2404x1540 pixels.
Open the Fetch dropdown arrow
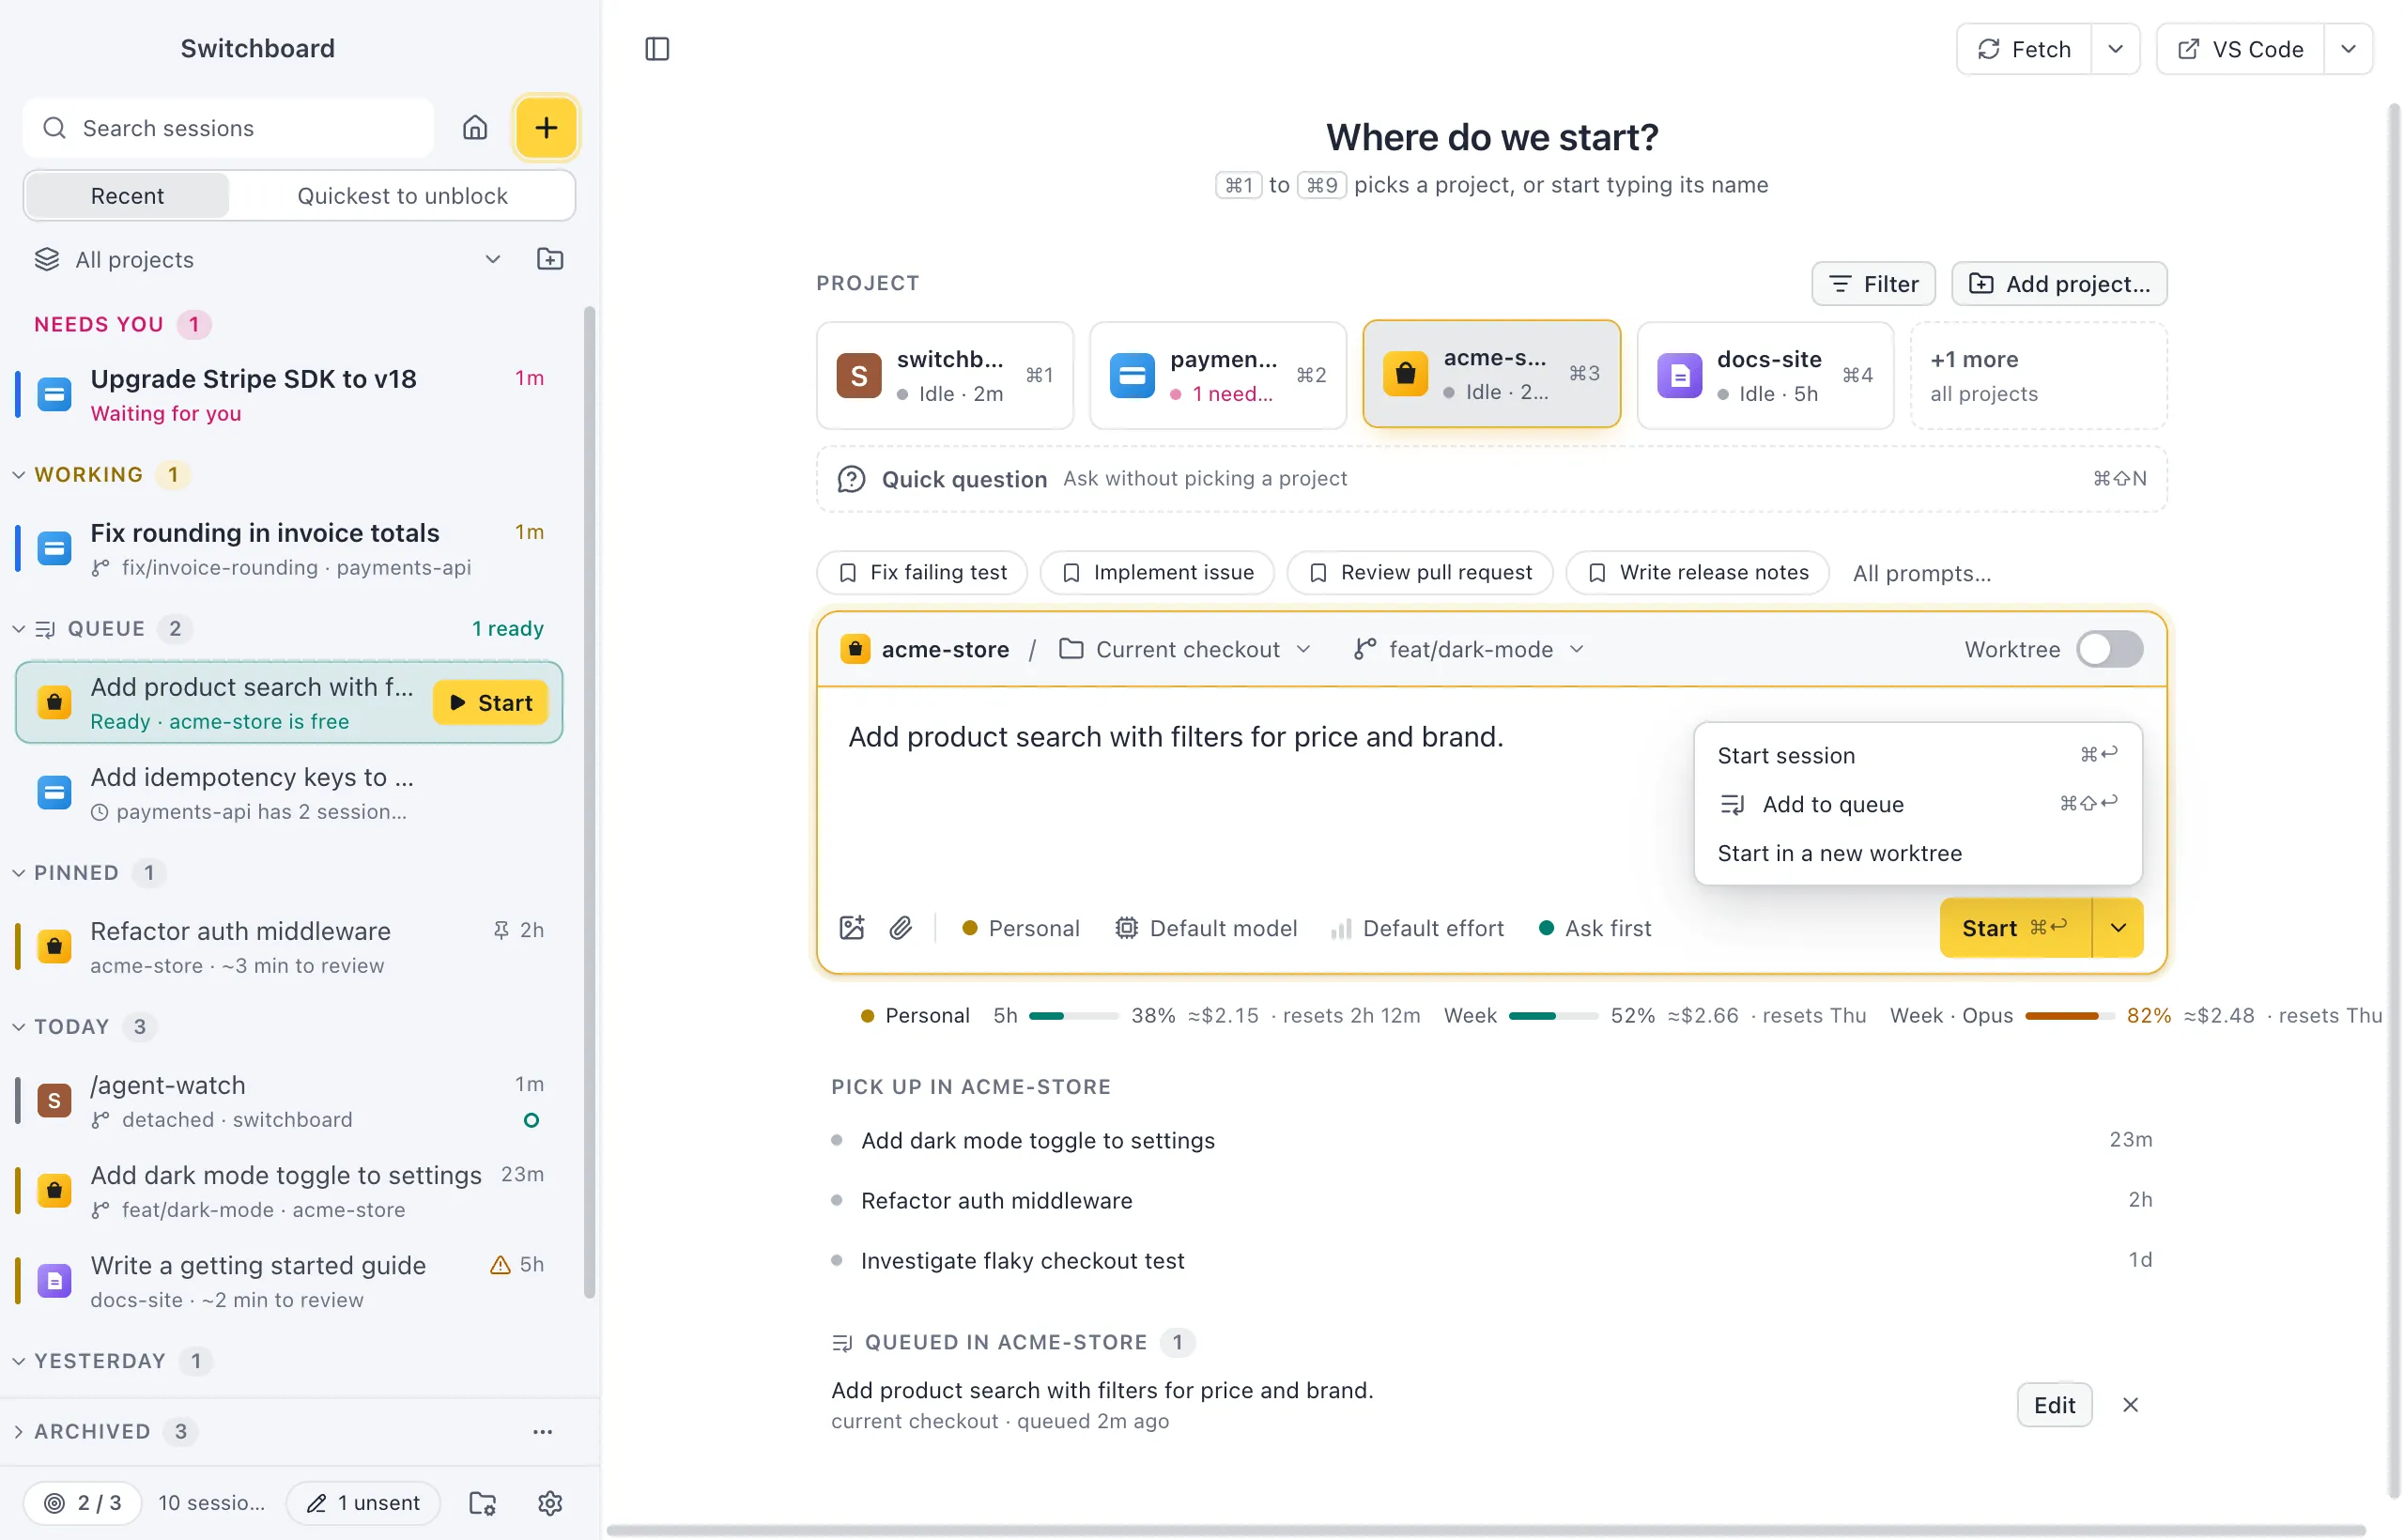[x=2115, y=49]
